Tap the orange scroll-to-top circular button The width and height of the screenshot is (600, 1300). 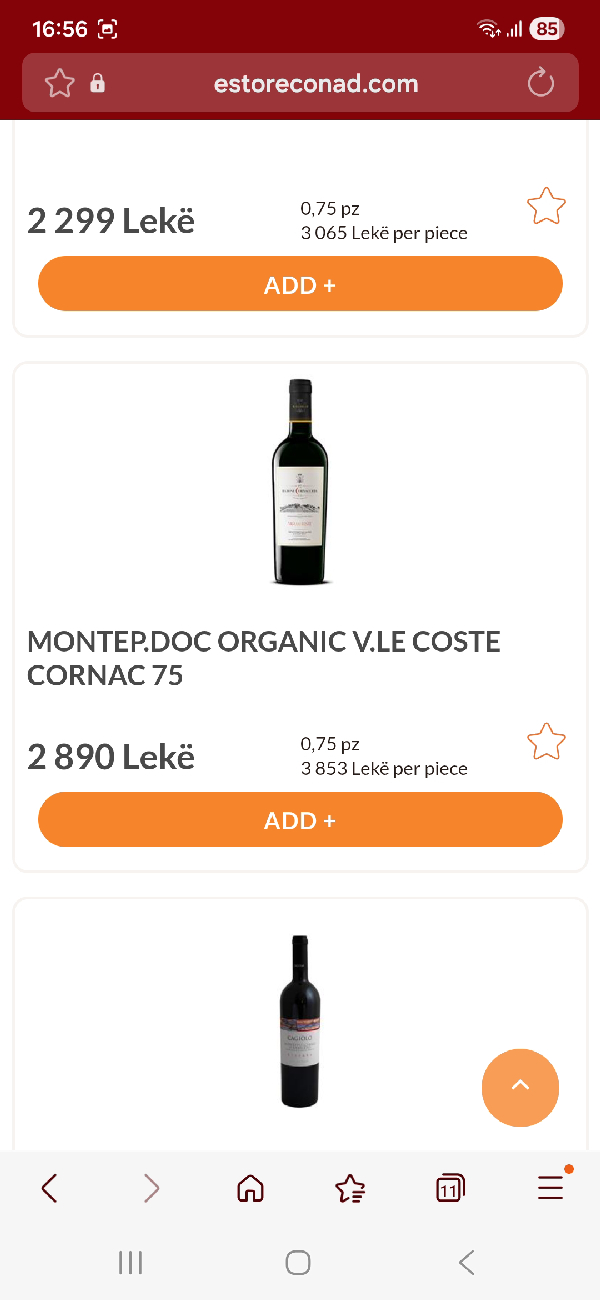[x=520, y=1088]
